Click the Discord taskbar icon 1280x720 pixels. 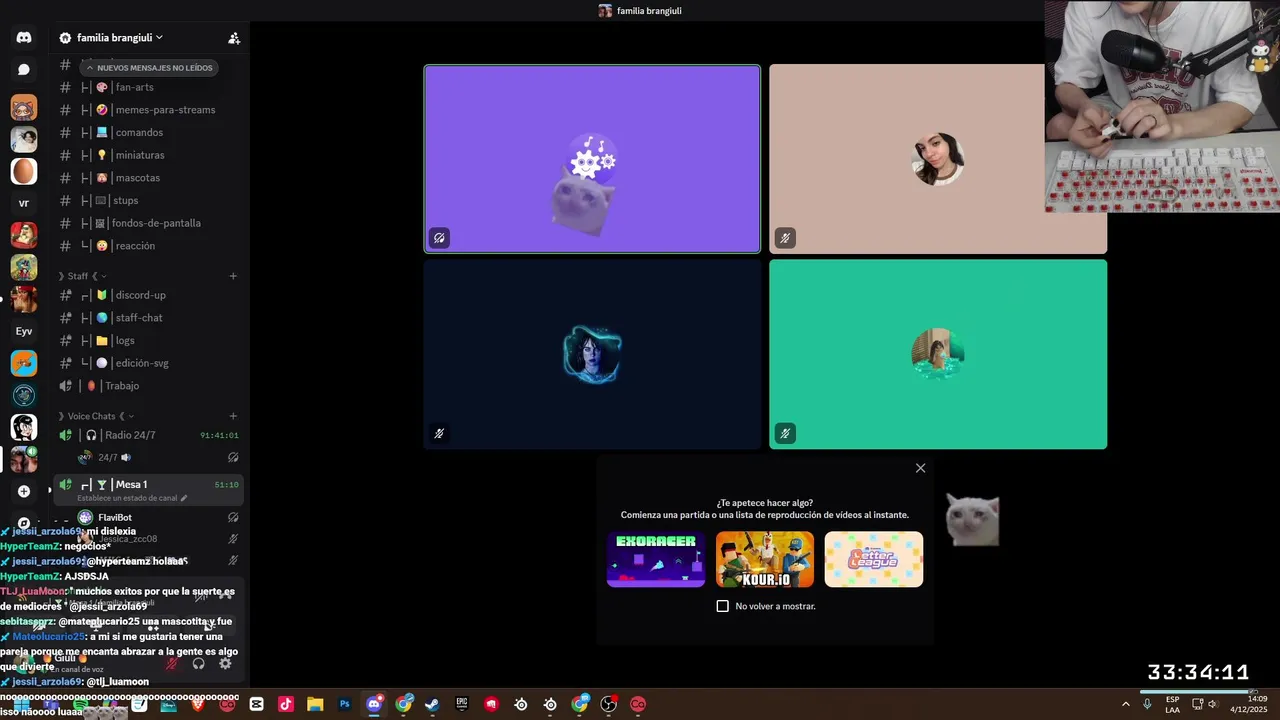[374, 704]
